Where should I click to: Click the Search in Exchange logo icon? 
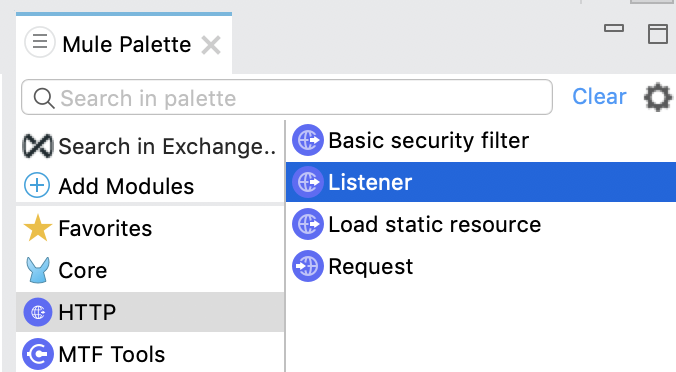coord(38,146)
